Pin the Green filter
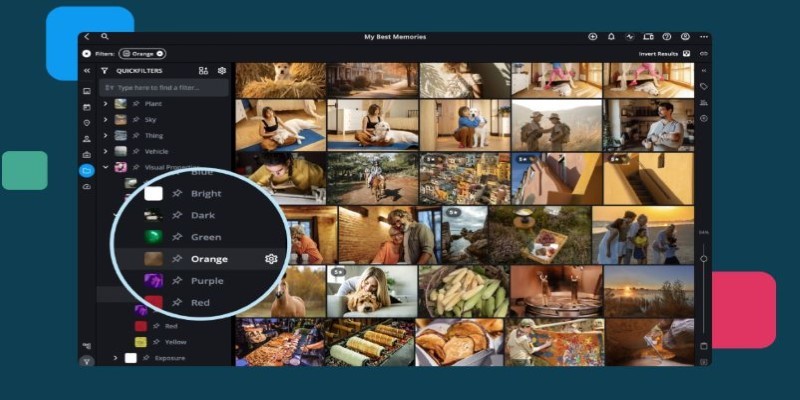 point(177,237)
